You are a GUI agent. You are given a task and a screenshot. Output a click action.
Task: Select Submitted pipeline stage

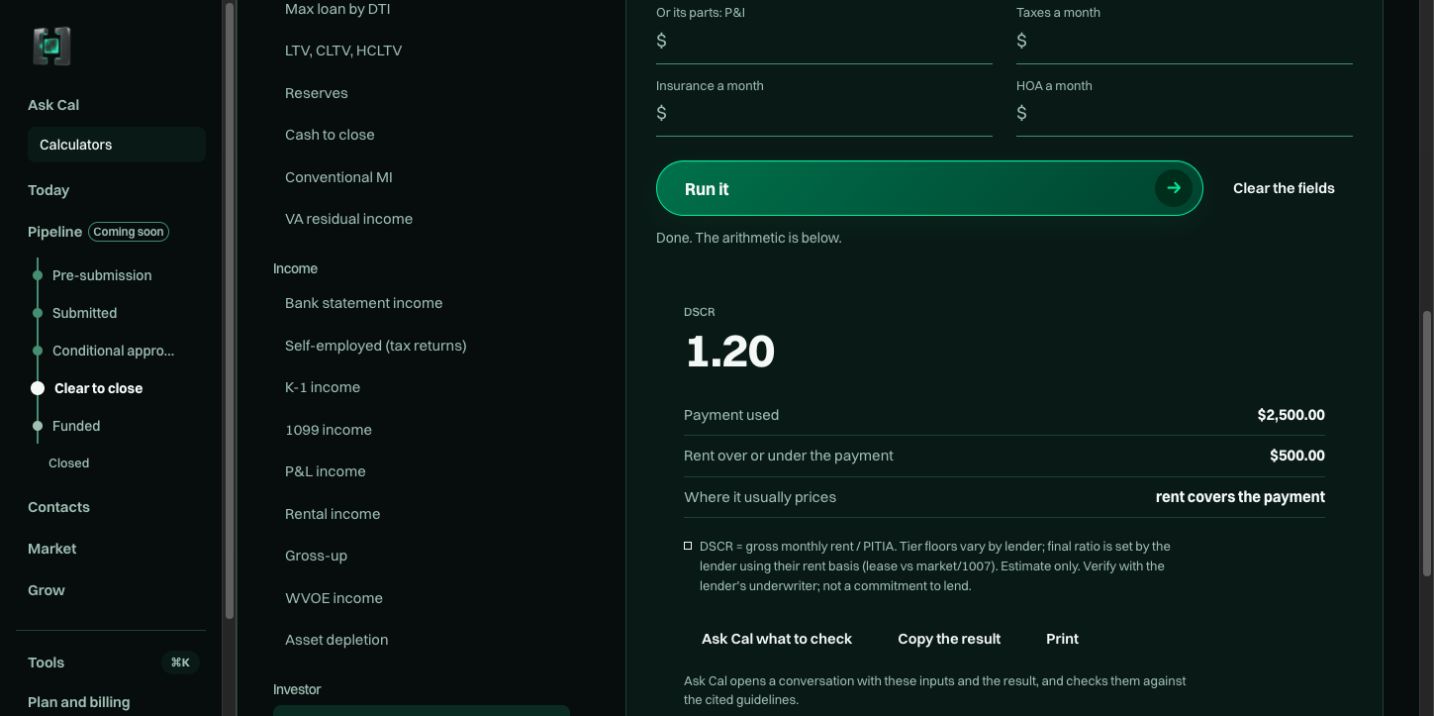(x=85, y=313)
